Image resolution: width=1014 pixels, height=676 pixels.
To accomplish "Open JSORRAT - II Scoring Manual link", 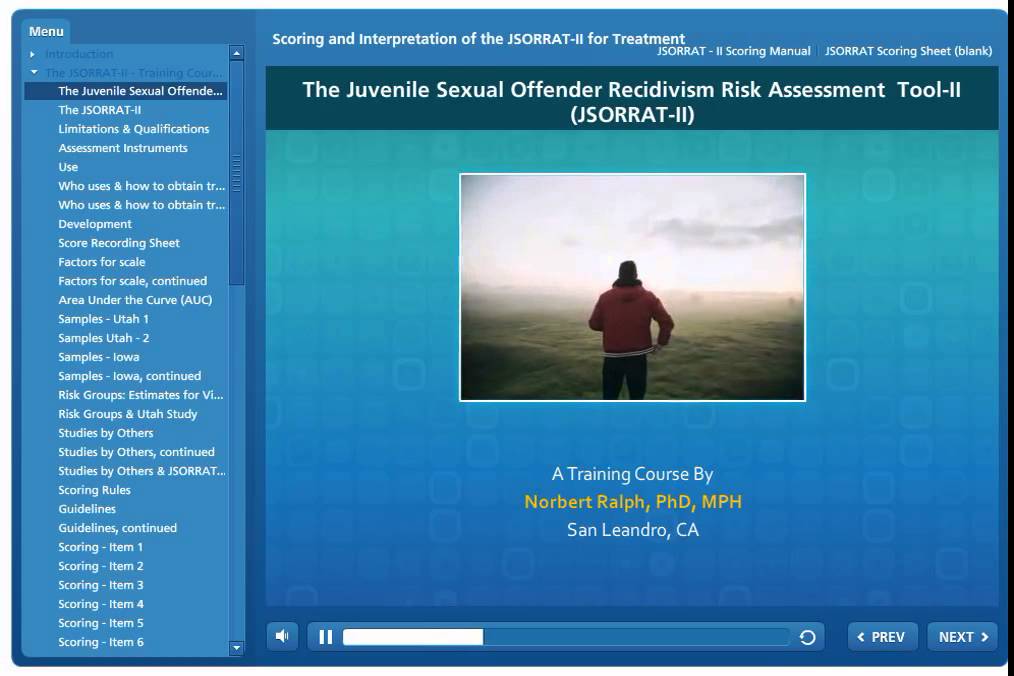I will click(733, 51).
